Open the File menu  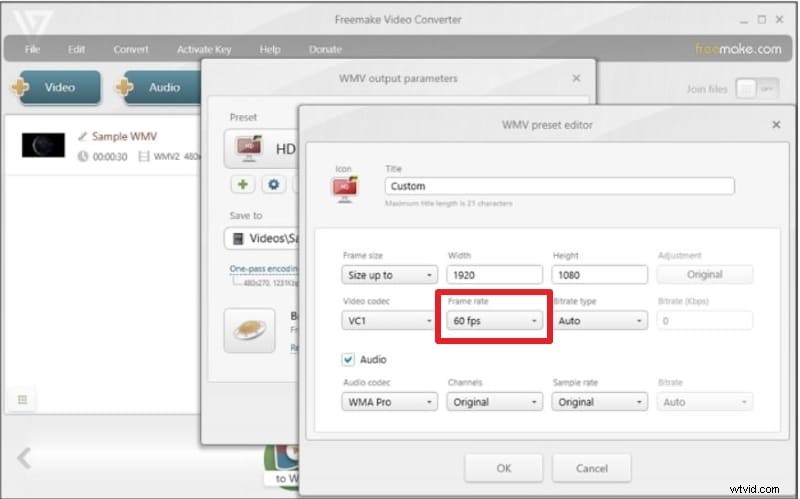pos(32,49)
